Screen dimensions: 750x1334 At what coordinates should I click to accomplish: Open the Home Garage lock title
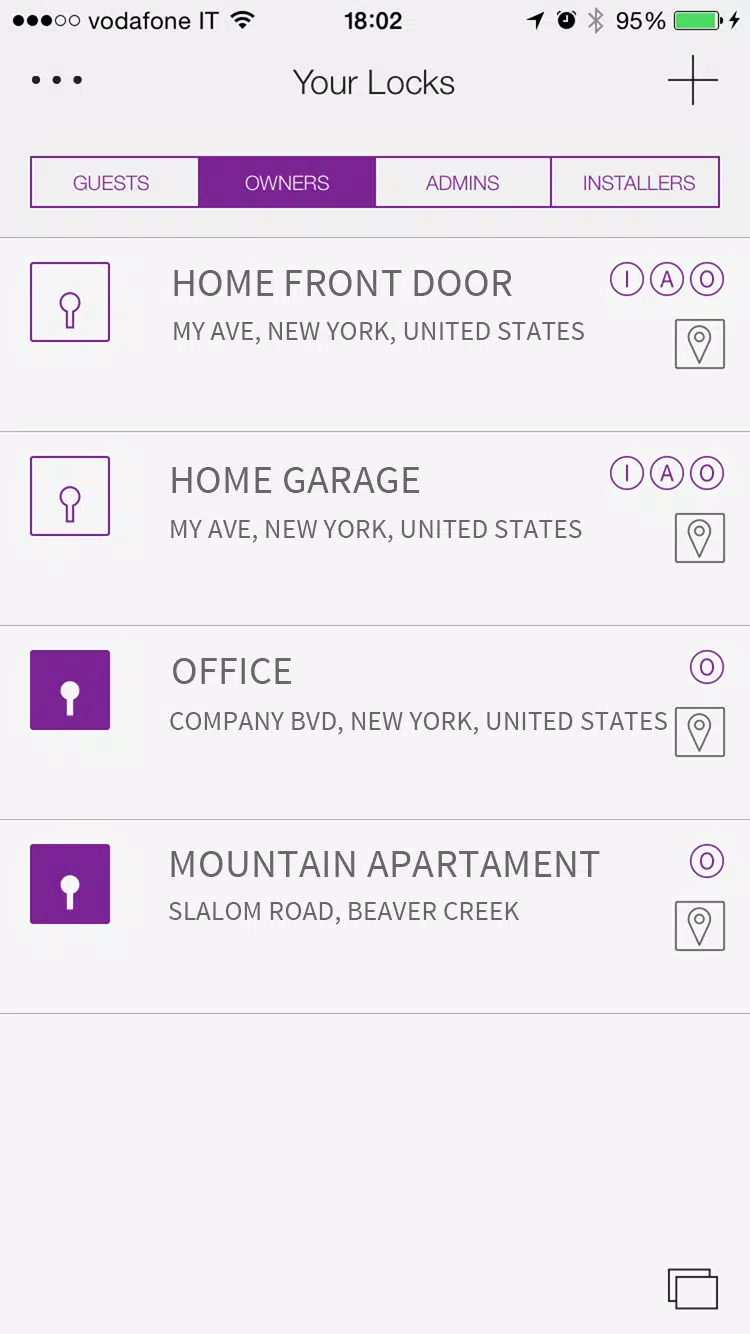tap(295, 480)
